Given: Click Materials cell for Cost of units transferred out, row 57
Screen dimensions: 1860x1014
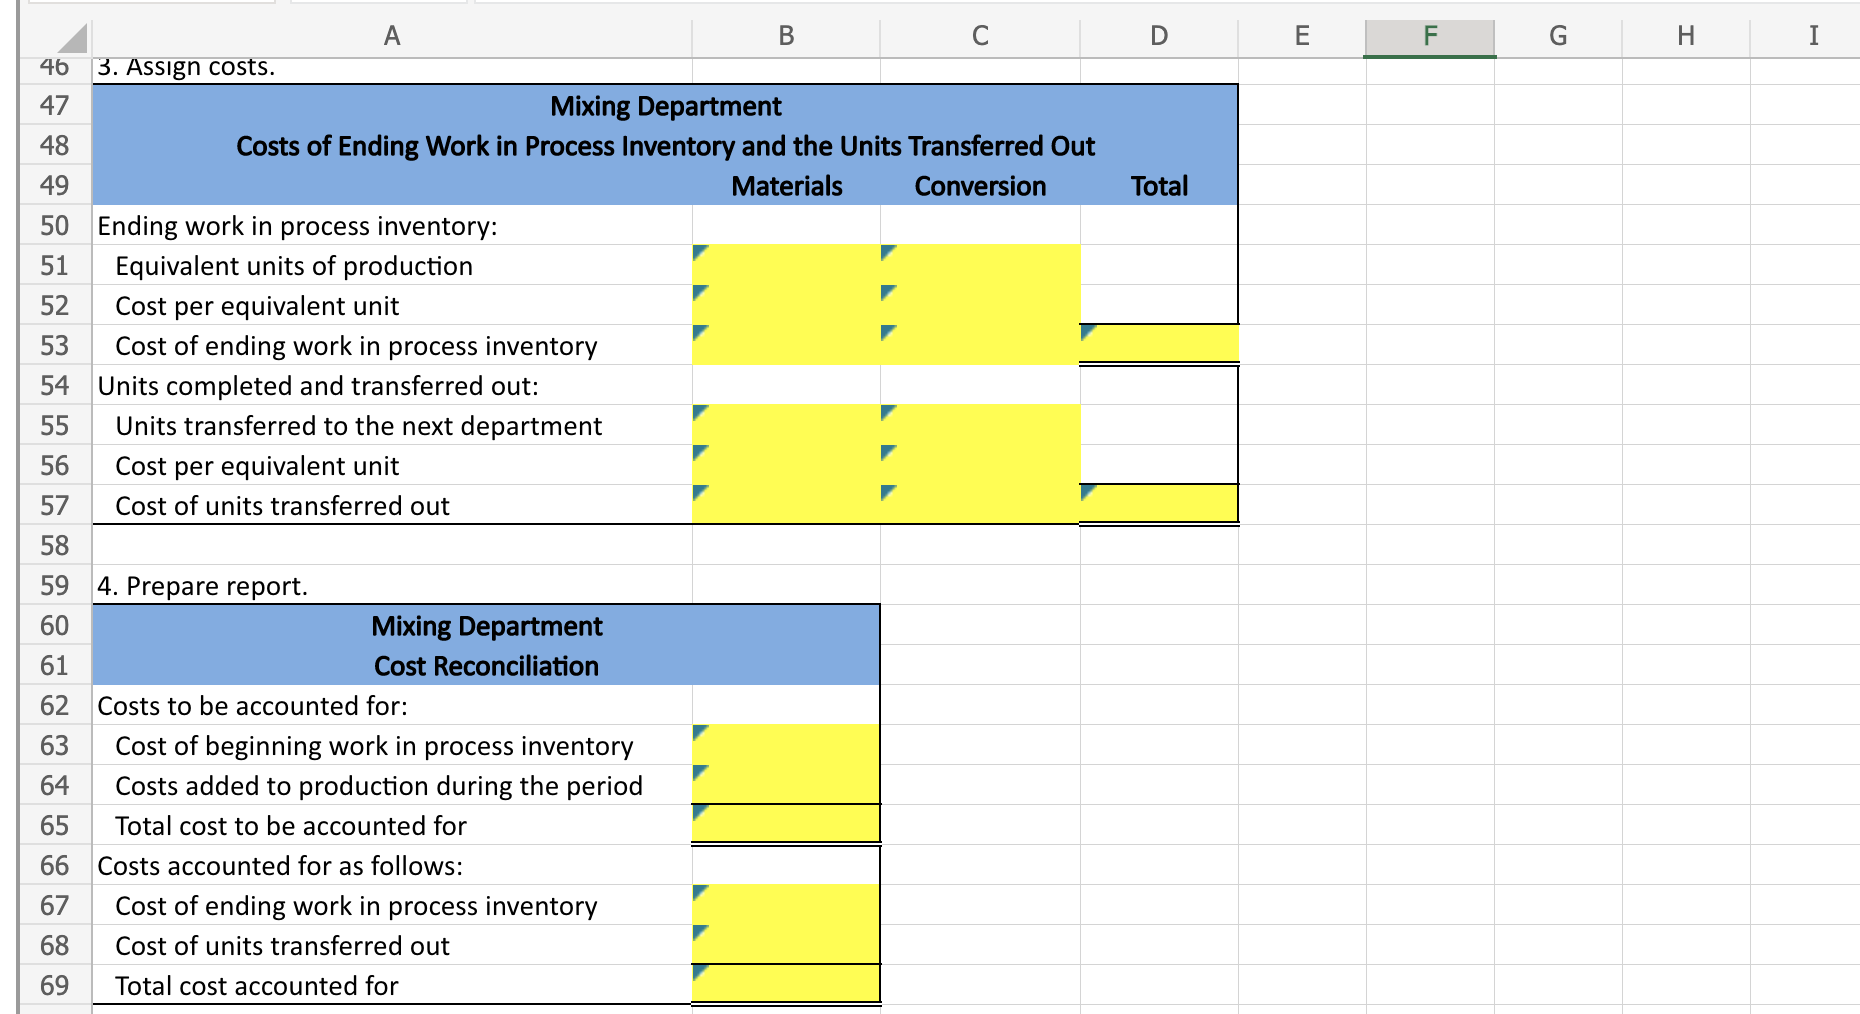Looking at the screenshot, I should point(786,505).
